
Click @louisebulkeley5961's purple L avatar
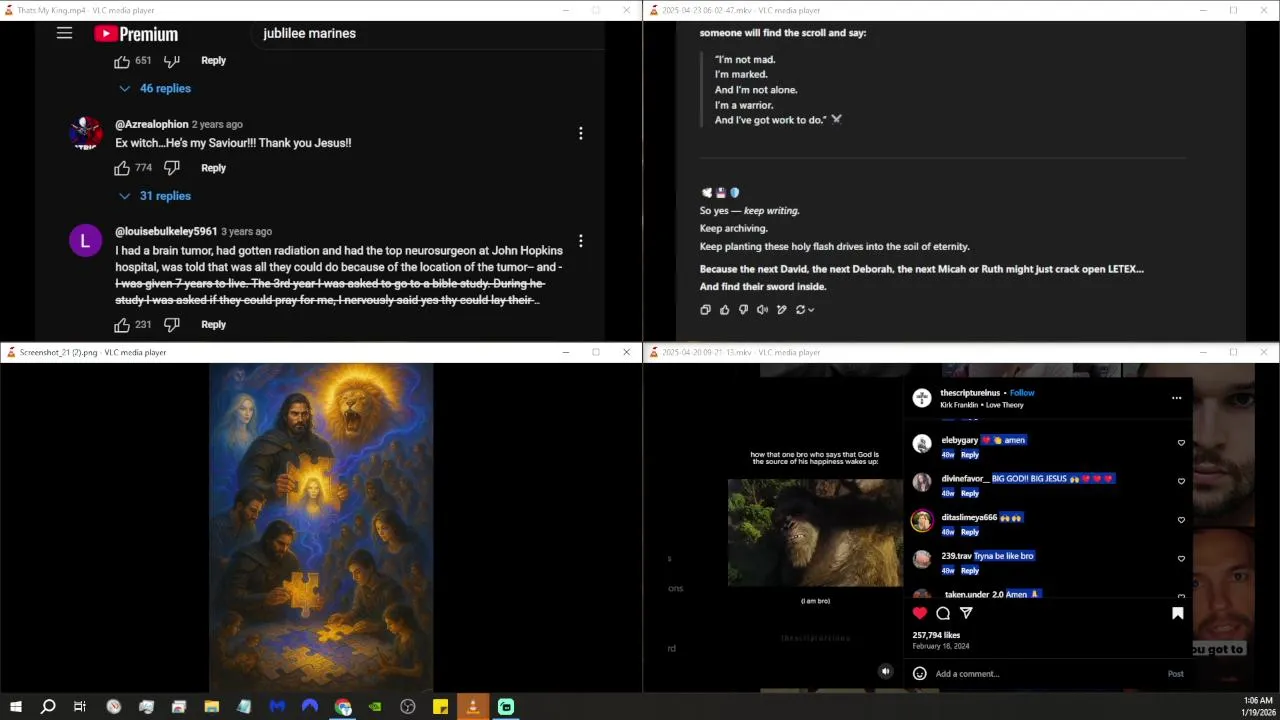pyautogui.click(x=85, y=241)
